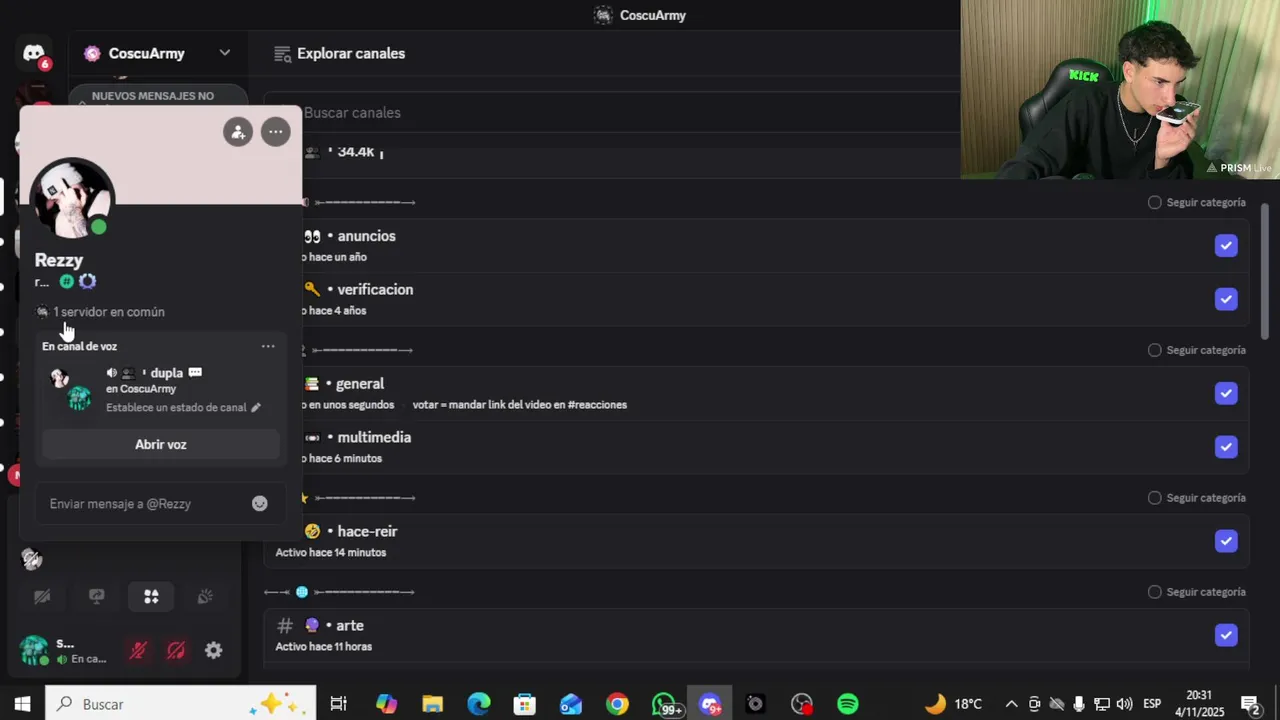Screen dimensions: 1280x720
Task: Open Microsoft Edge from taskbar
Action: point(479,704)
